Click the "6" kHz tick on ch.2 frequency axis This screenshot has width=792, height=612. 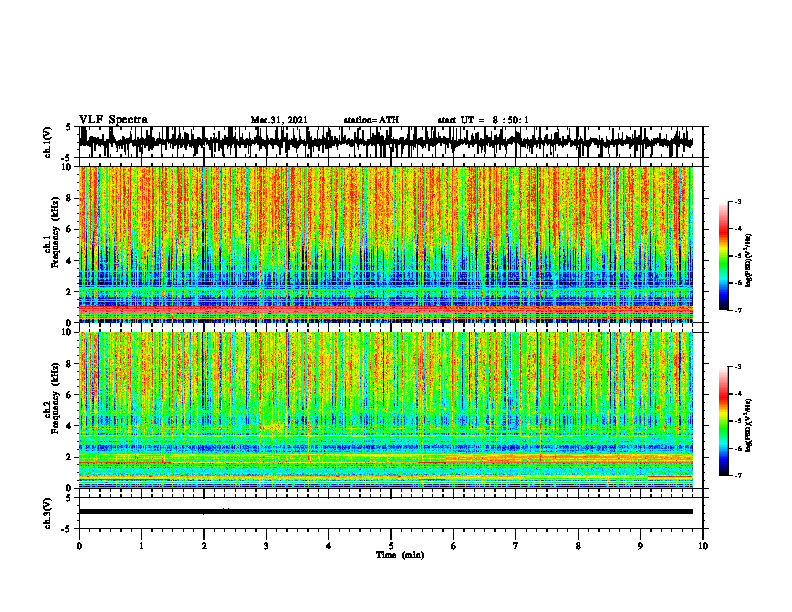[x=70, y=394]
